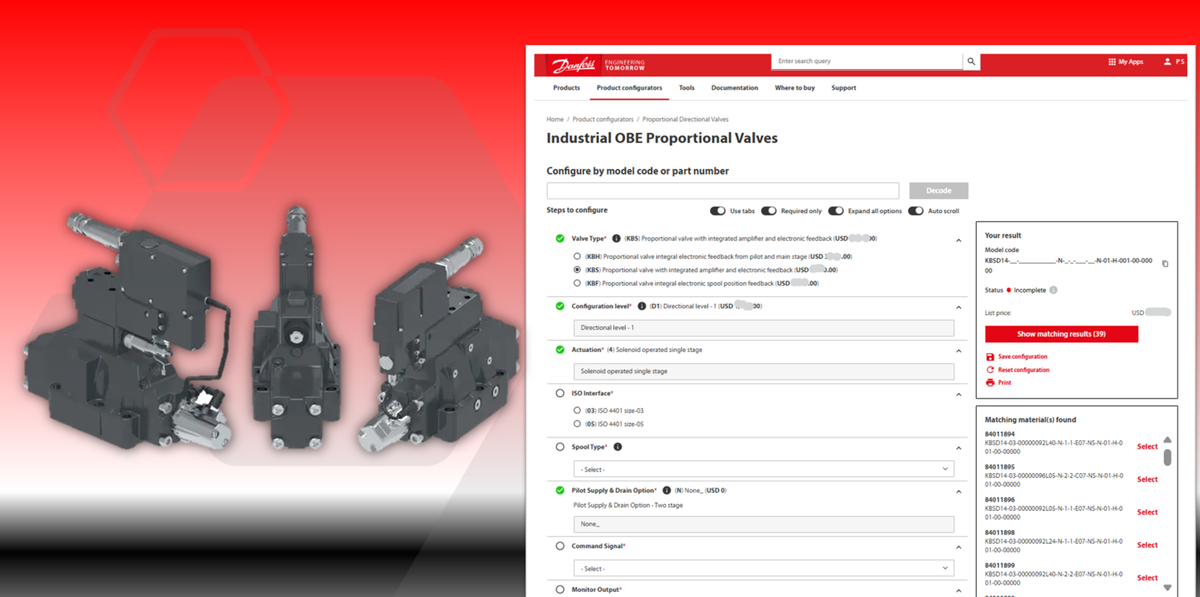Click the search magnifier icon
Screen dimensions: 1200x597
(971, 61)
